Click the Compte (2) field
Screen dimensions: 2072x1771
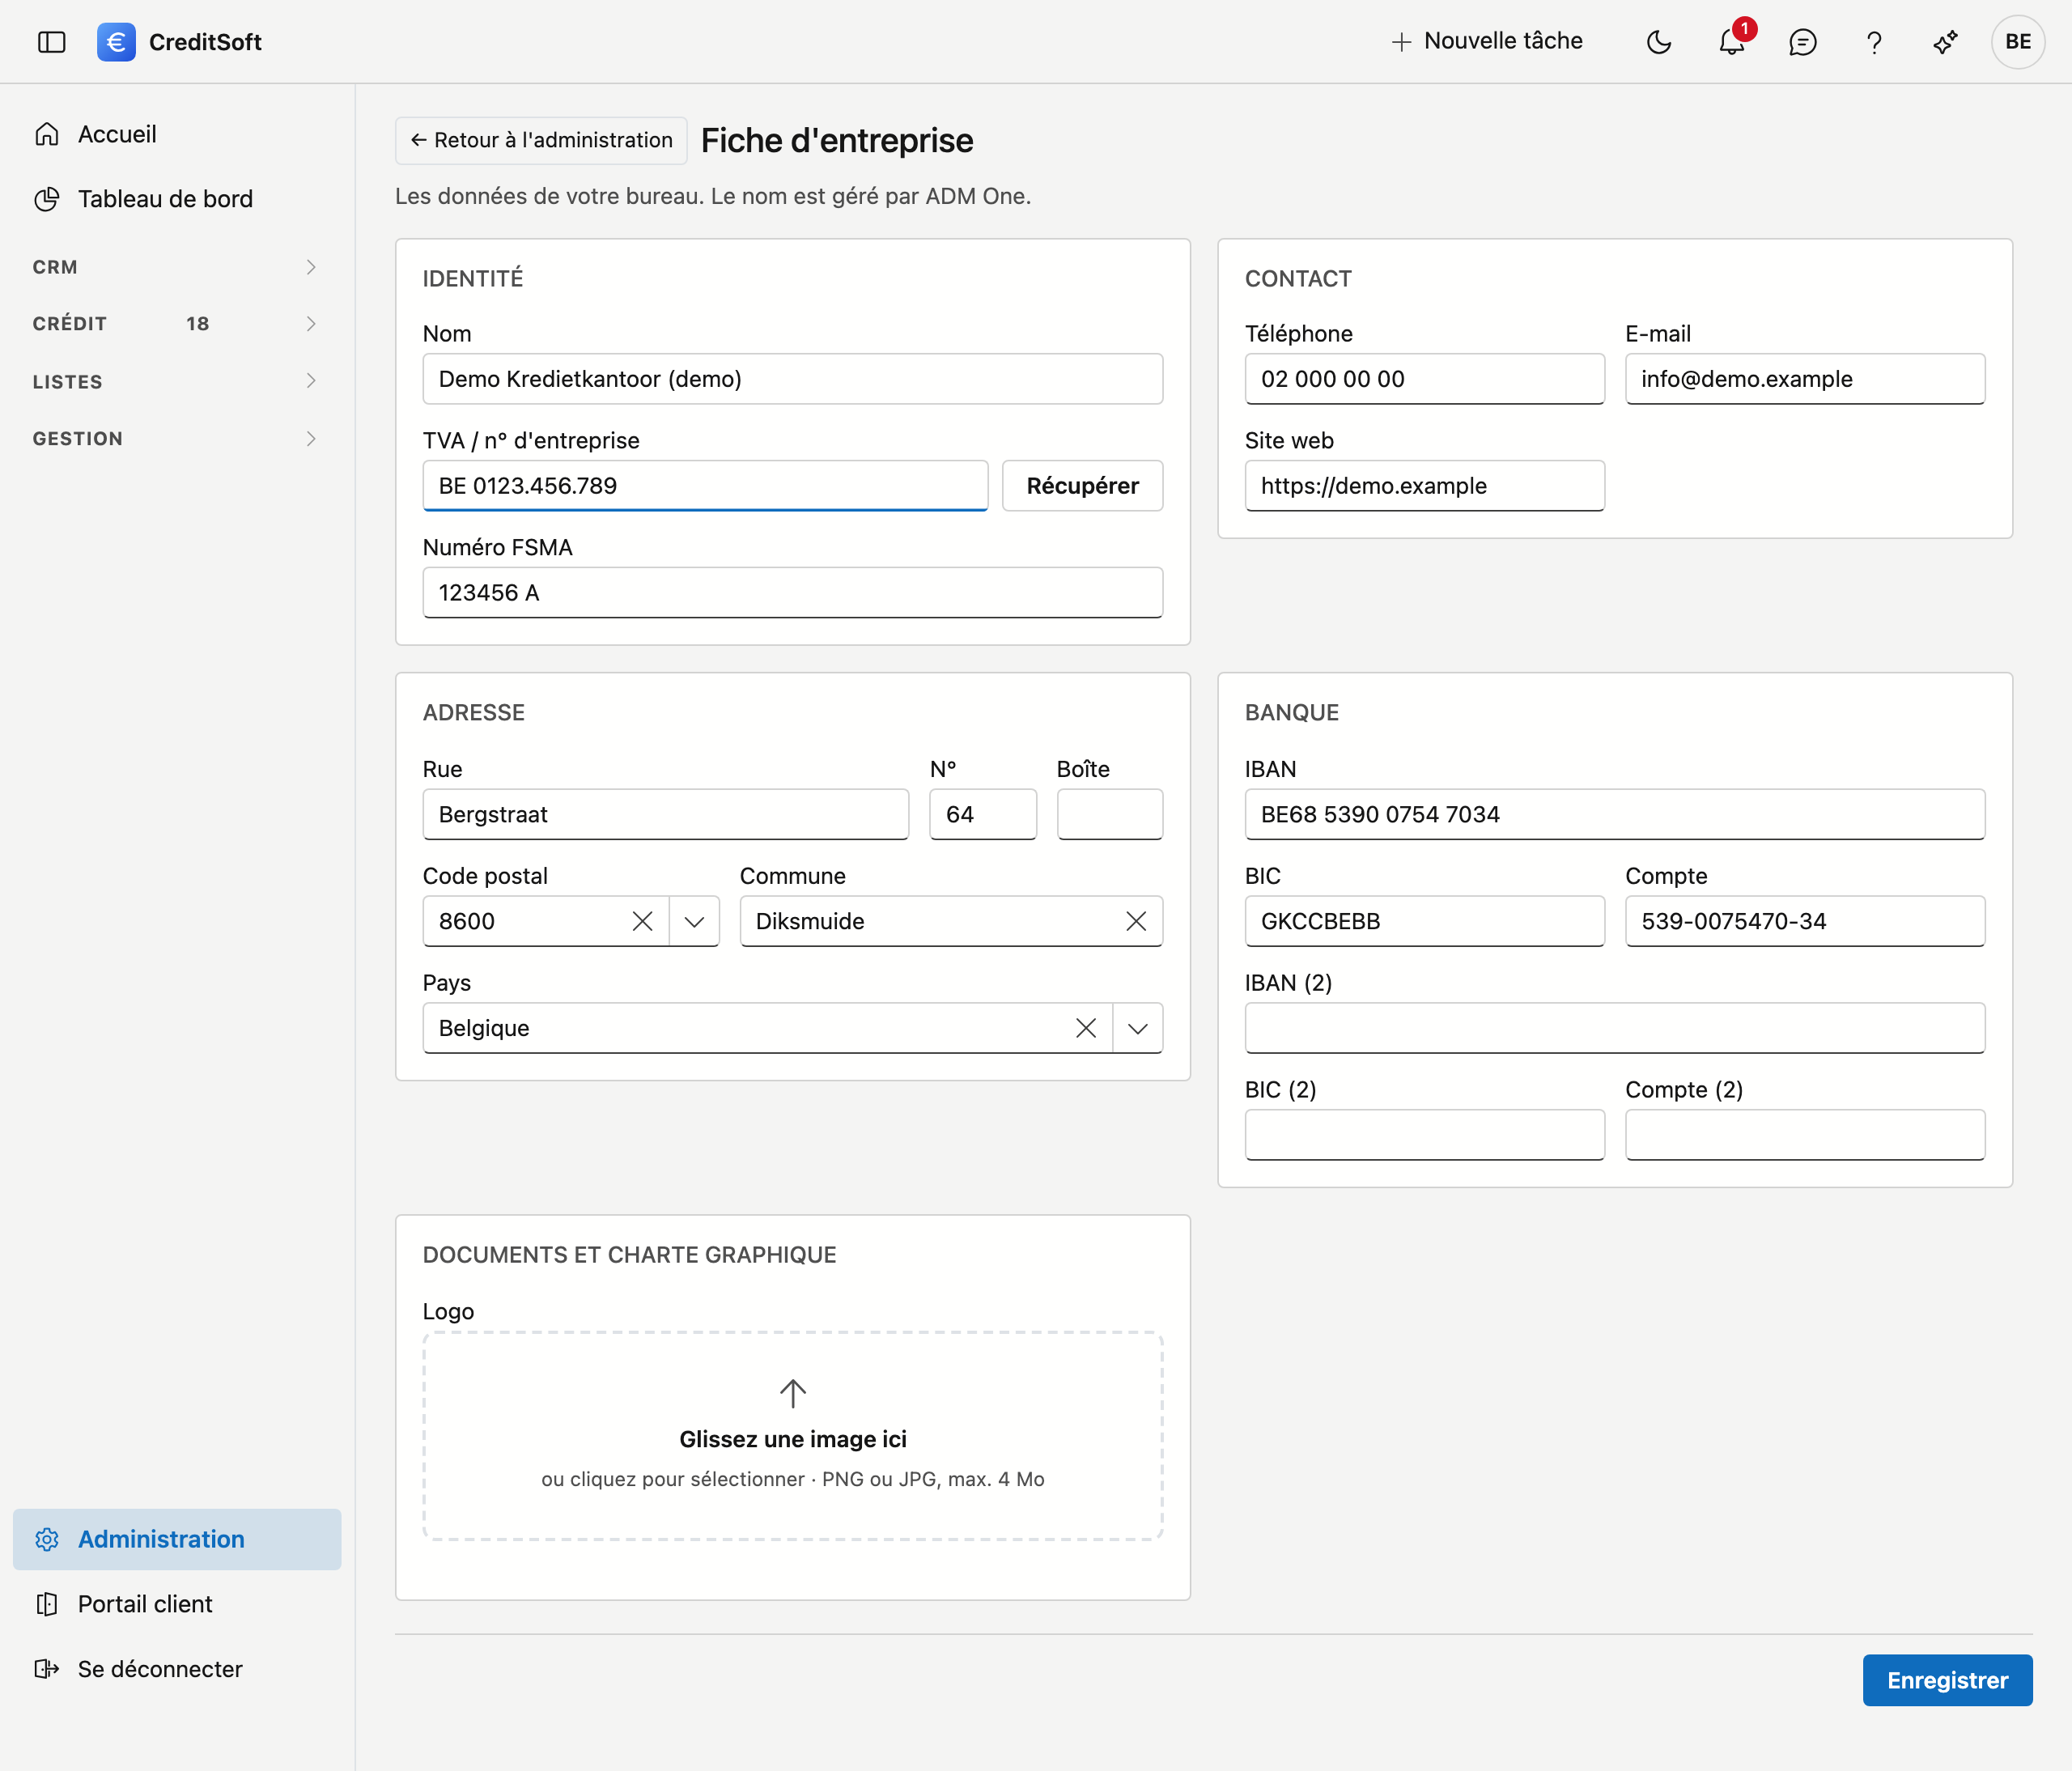[x=1805, y=1135]
